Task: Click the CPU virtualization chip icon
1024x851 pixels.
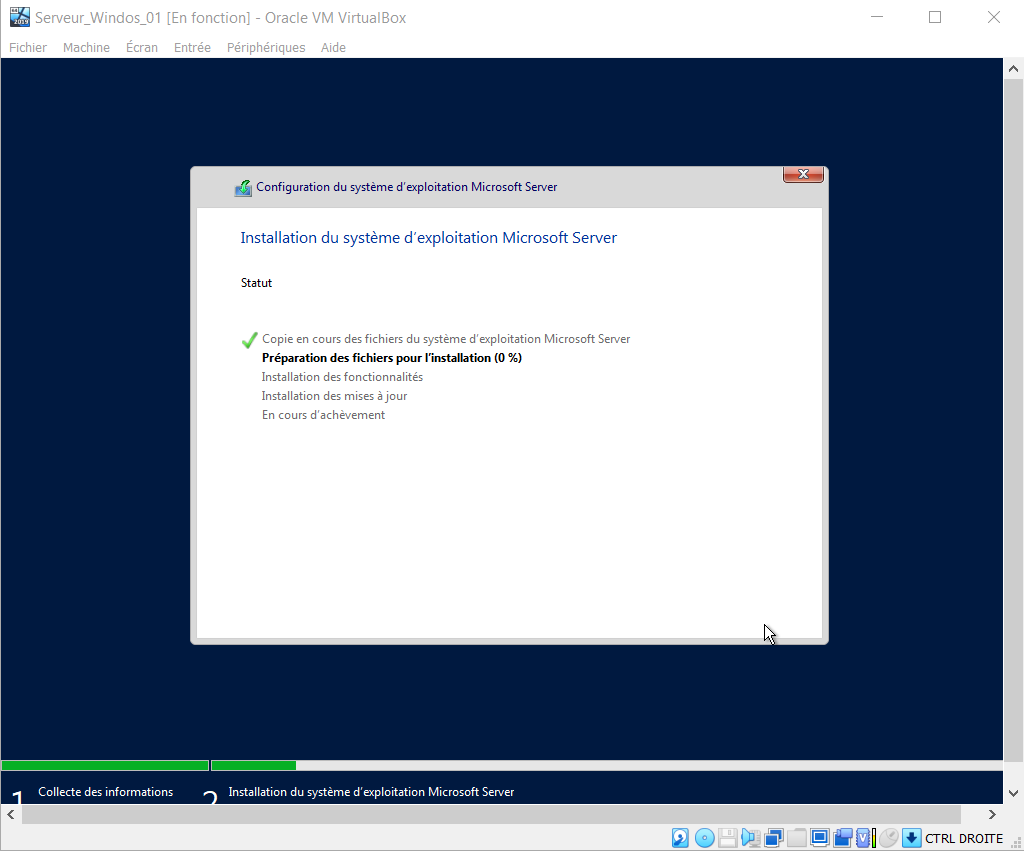Action: 862,838
